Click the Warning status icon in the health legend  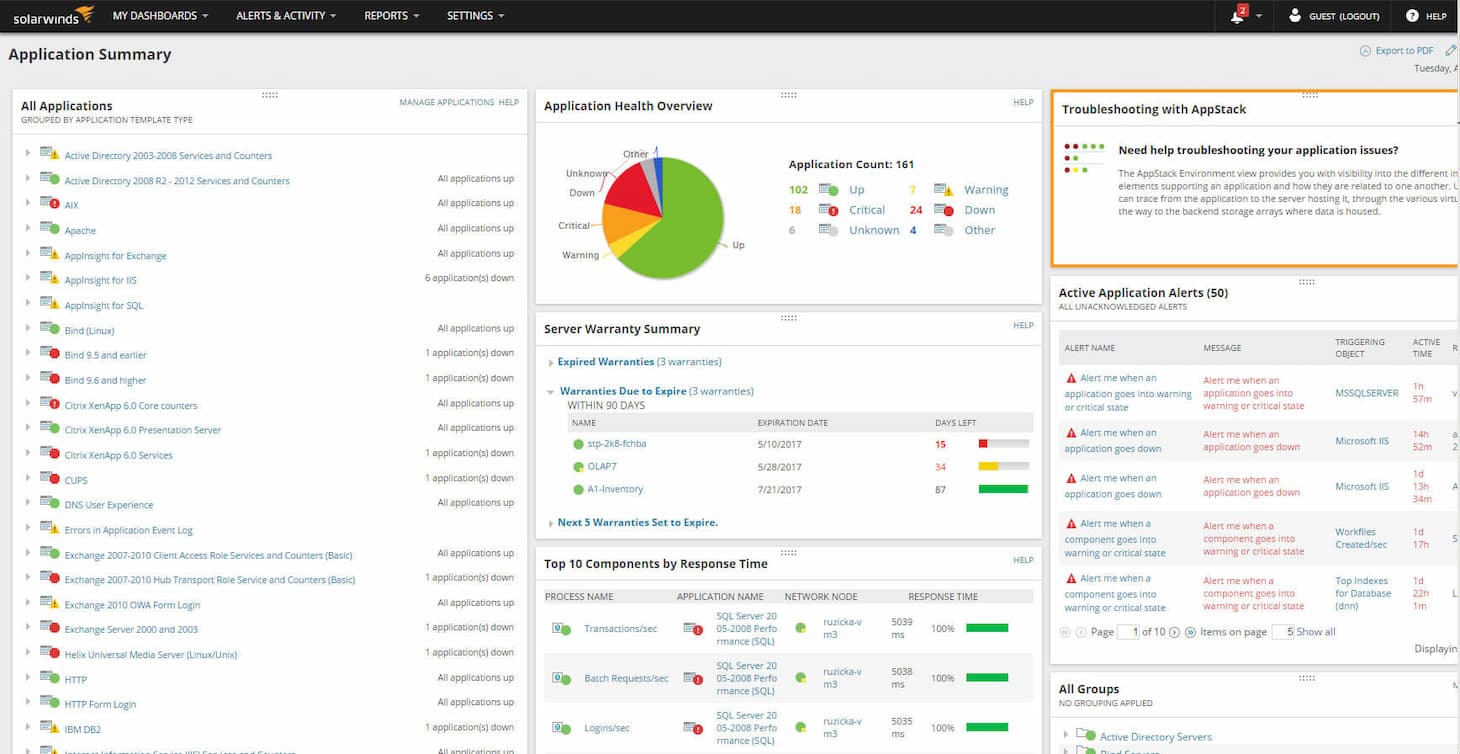[944, 189]
